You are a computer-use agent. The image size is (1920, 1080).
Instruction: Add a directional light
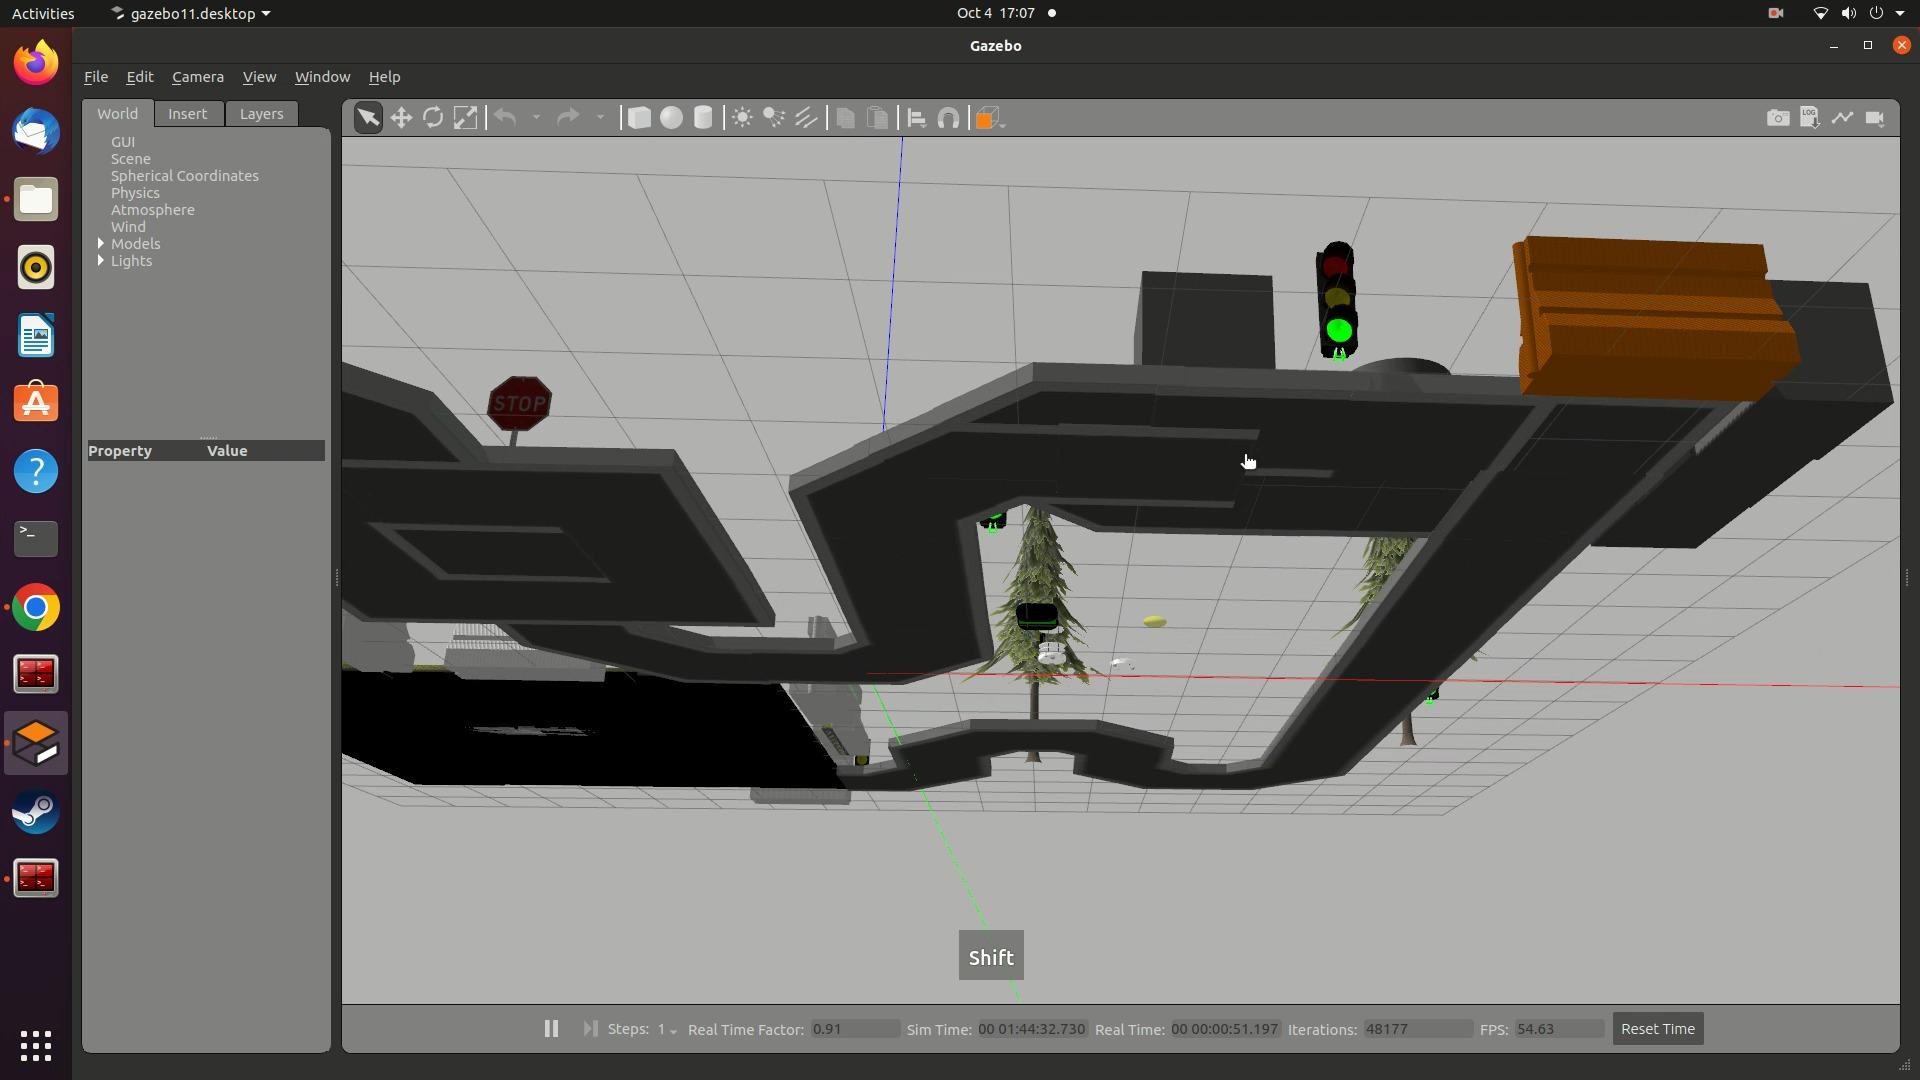806,118
